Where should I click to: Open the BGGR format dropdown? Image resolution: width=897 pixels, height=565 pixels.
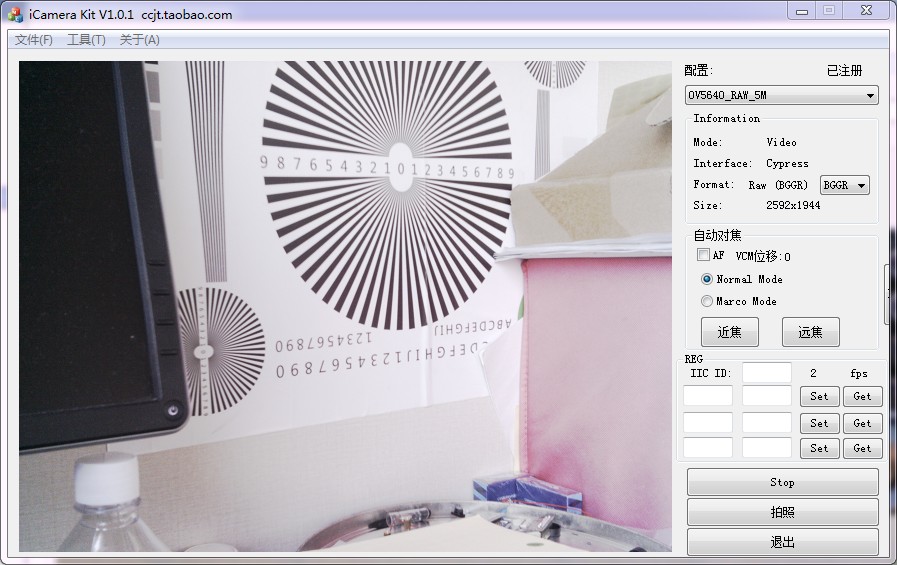844,185
